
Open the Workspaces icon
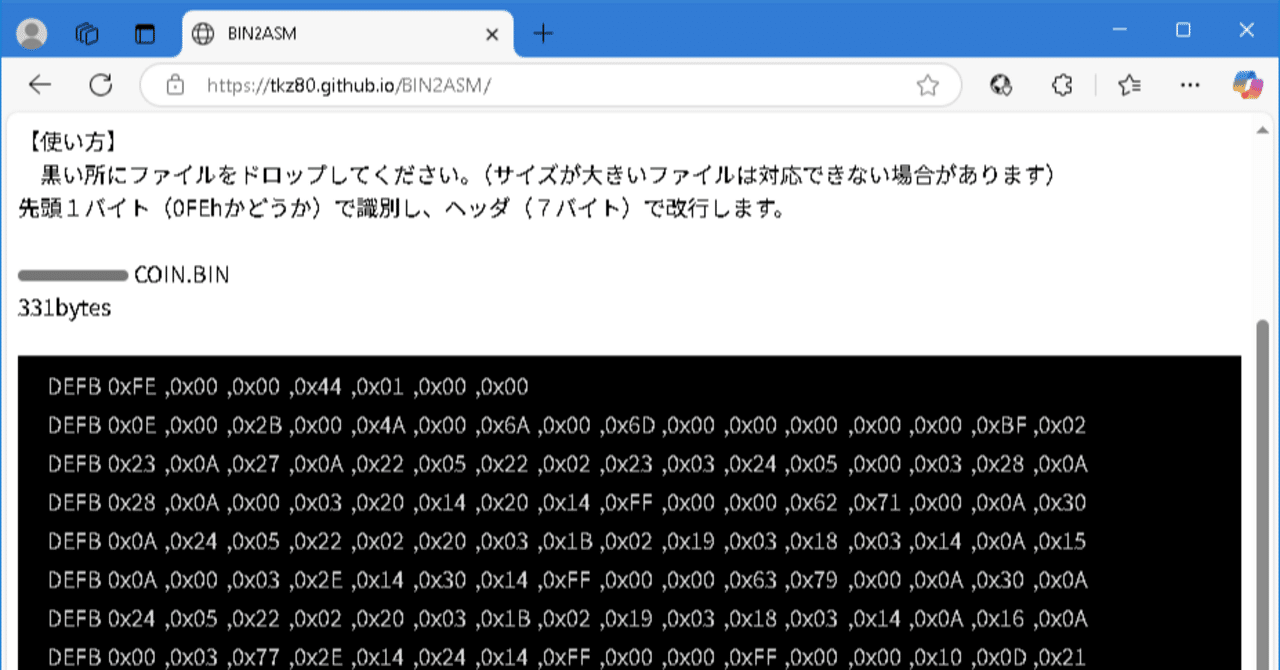click(x=87, y=33)
